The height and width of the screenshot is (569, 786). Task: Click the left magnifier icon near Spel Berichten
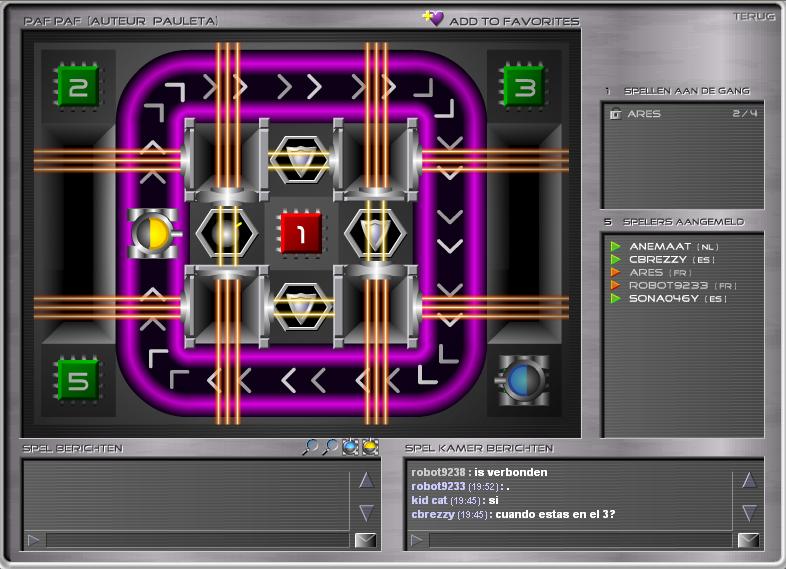[310, 447]
